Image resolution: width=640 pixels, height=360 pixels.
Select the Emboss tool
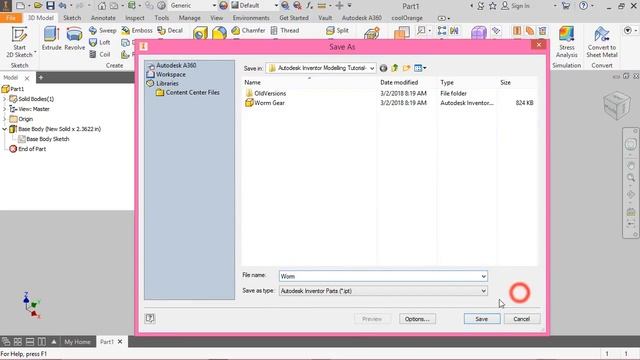tap(137, 30)
